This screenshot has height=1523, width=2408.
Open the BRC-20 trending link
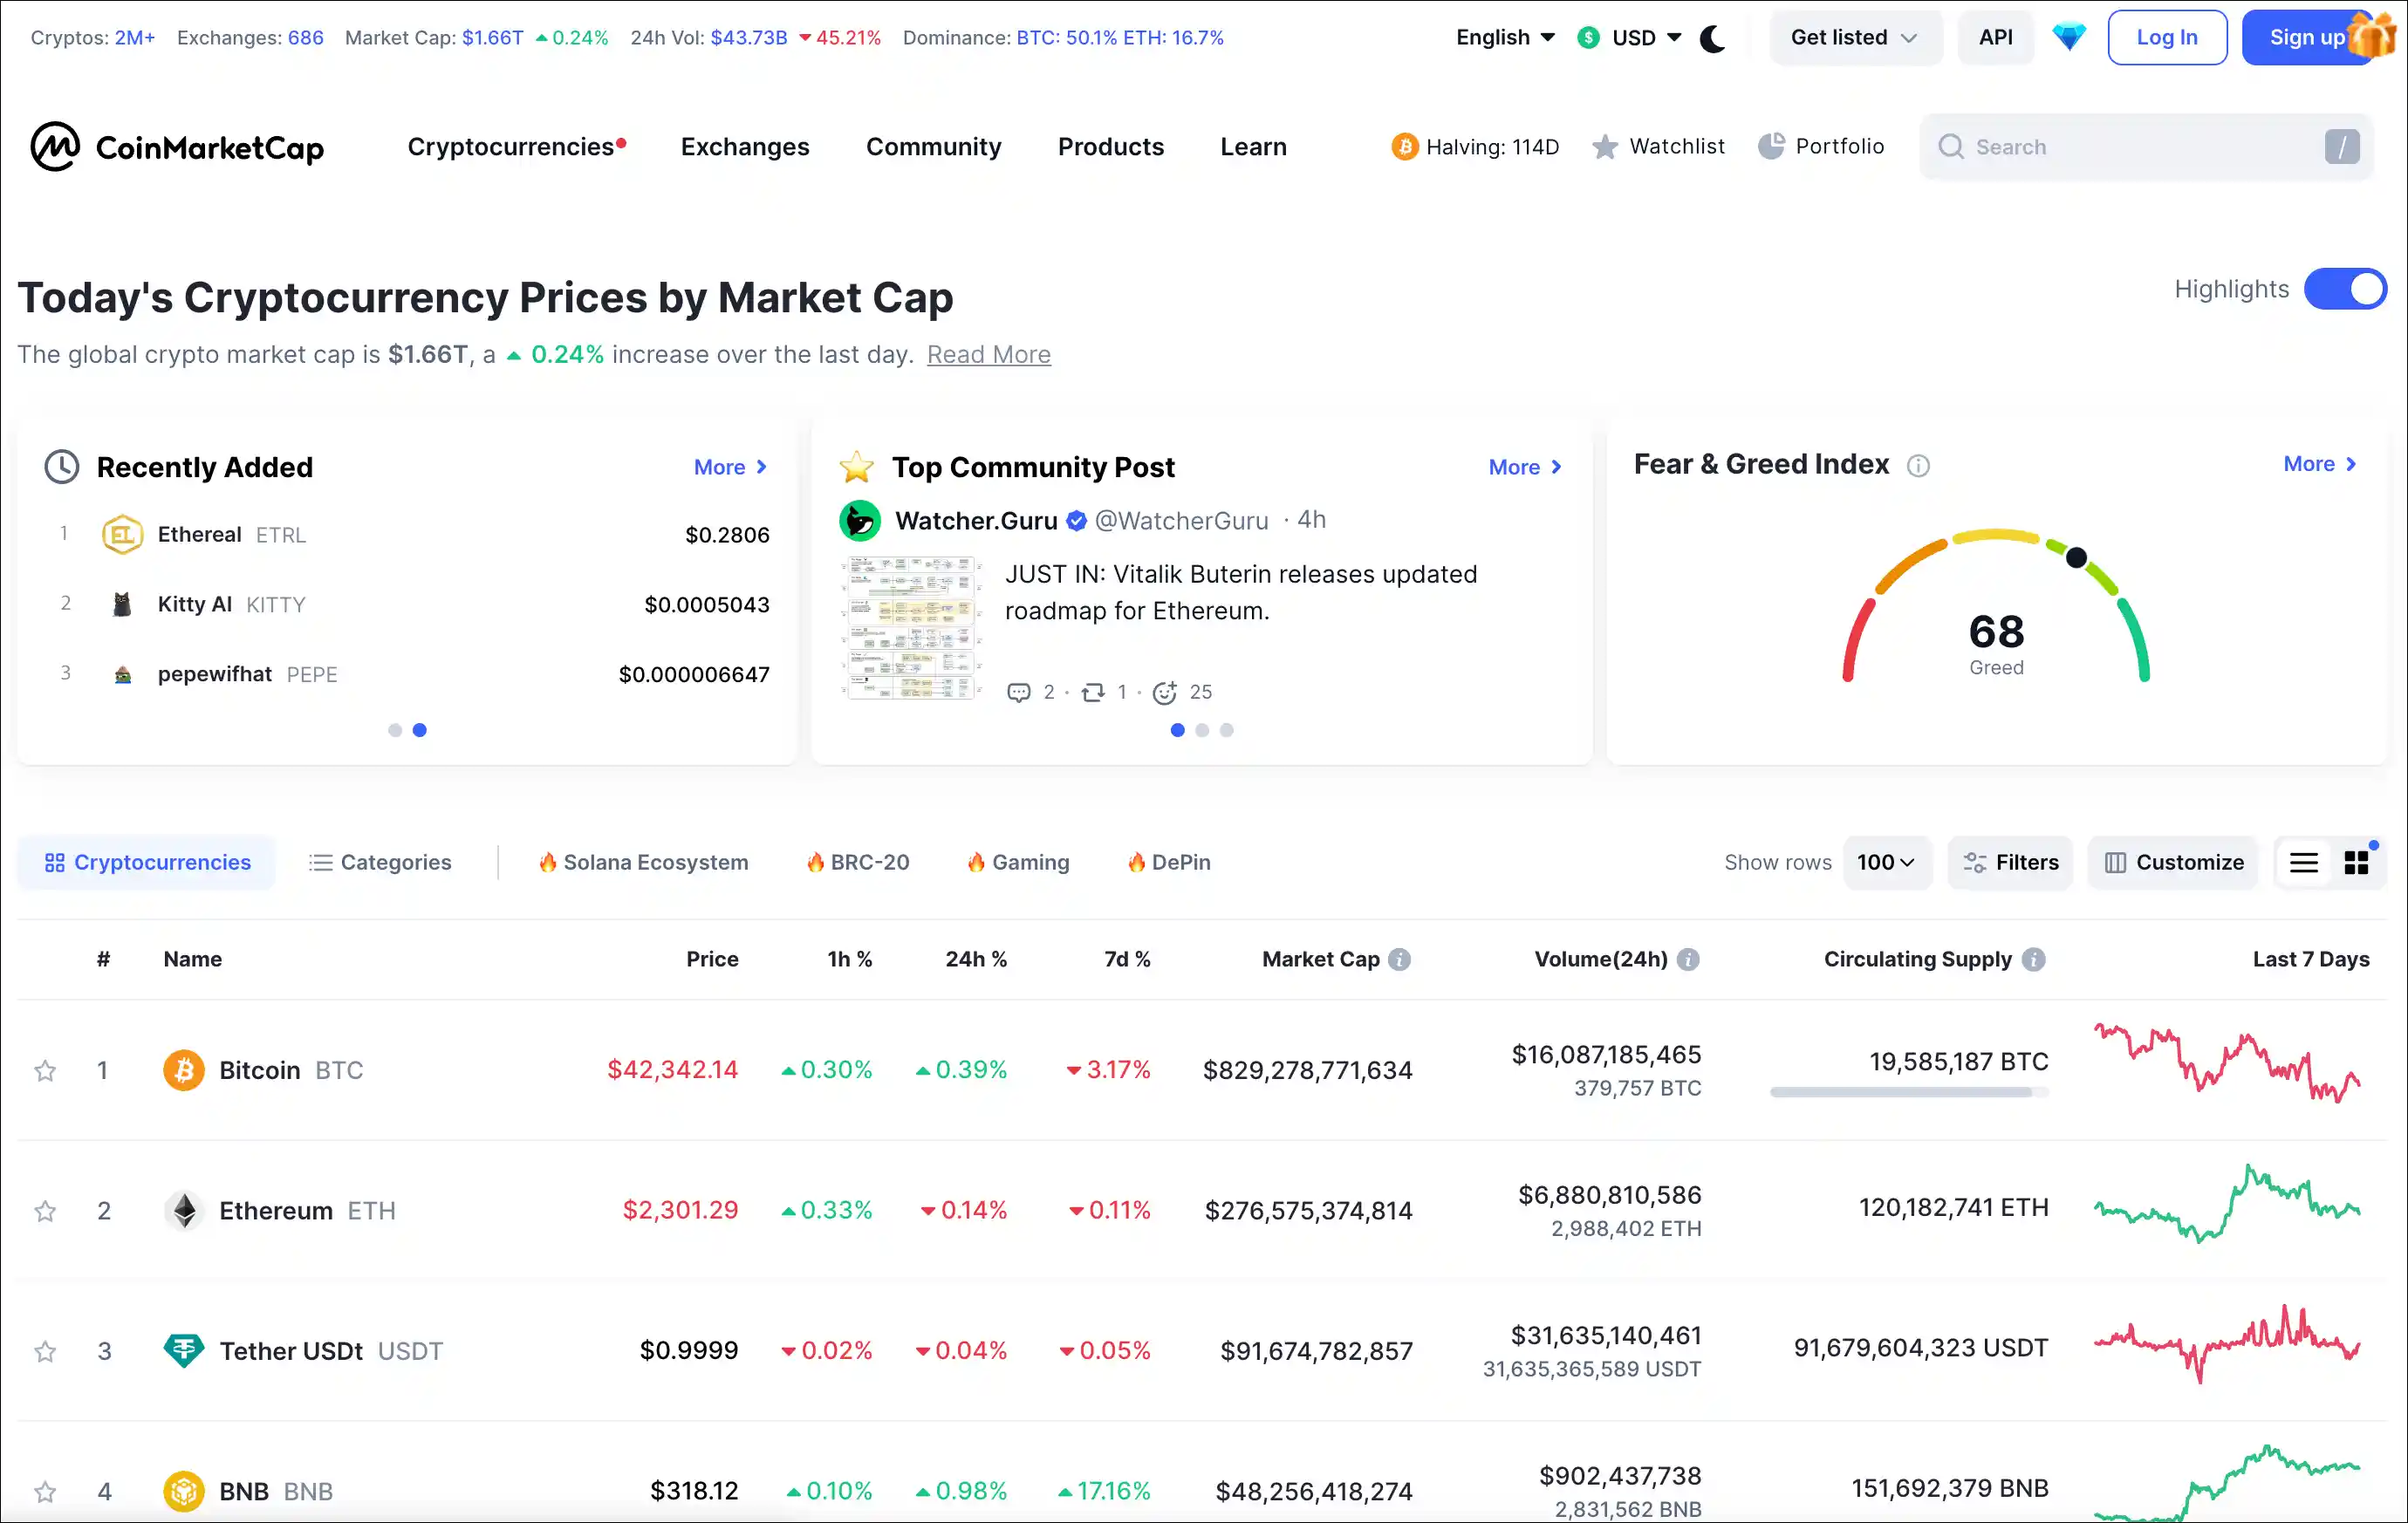[858, 862]
